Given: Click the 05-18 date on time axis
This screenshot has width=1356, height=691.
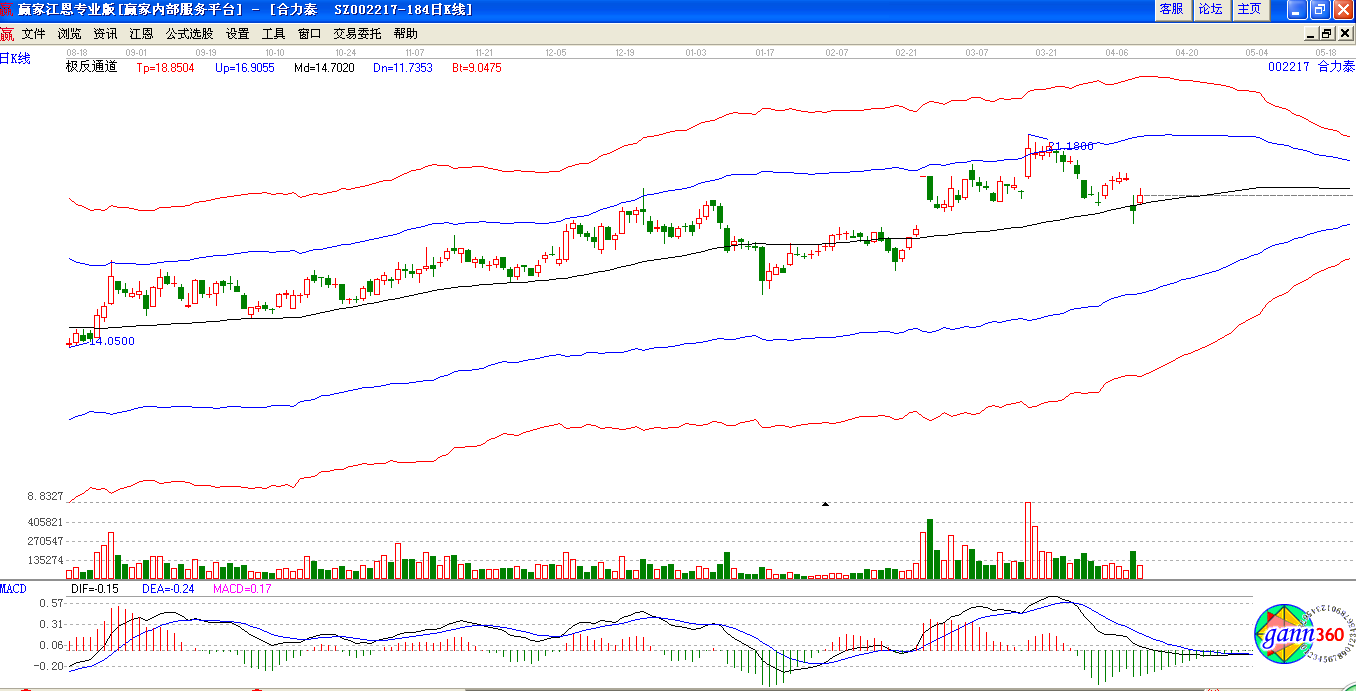Looking at the screenshot, I should point(1327,52).
